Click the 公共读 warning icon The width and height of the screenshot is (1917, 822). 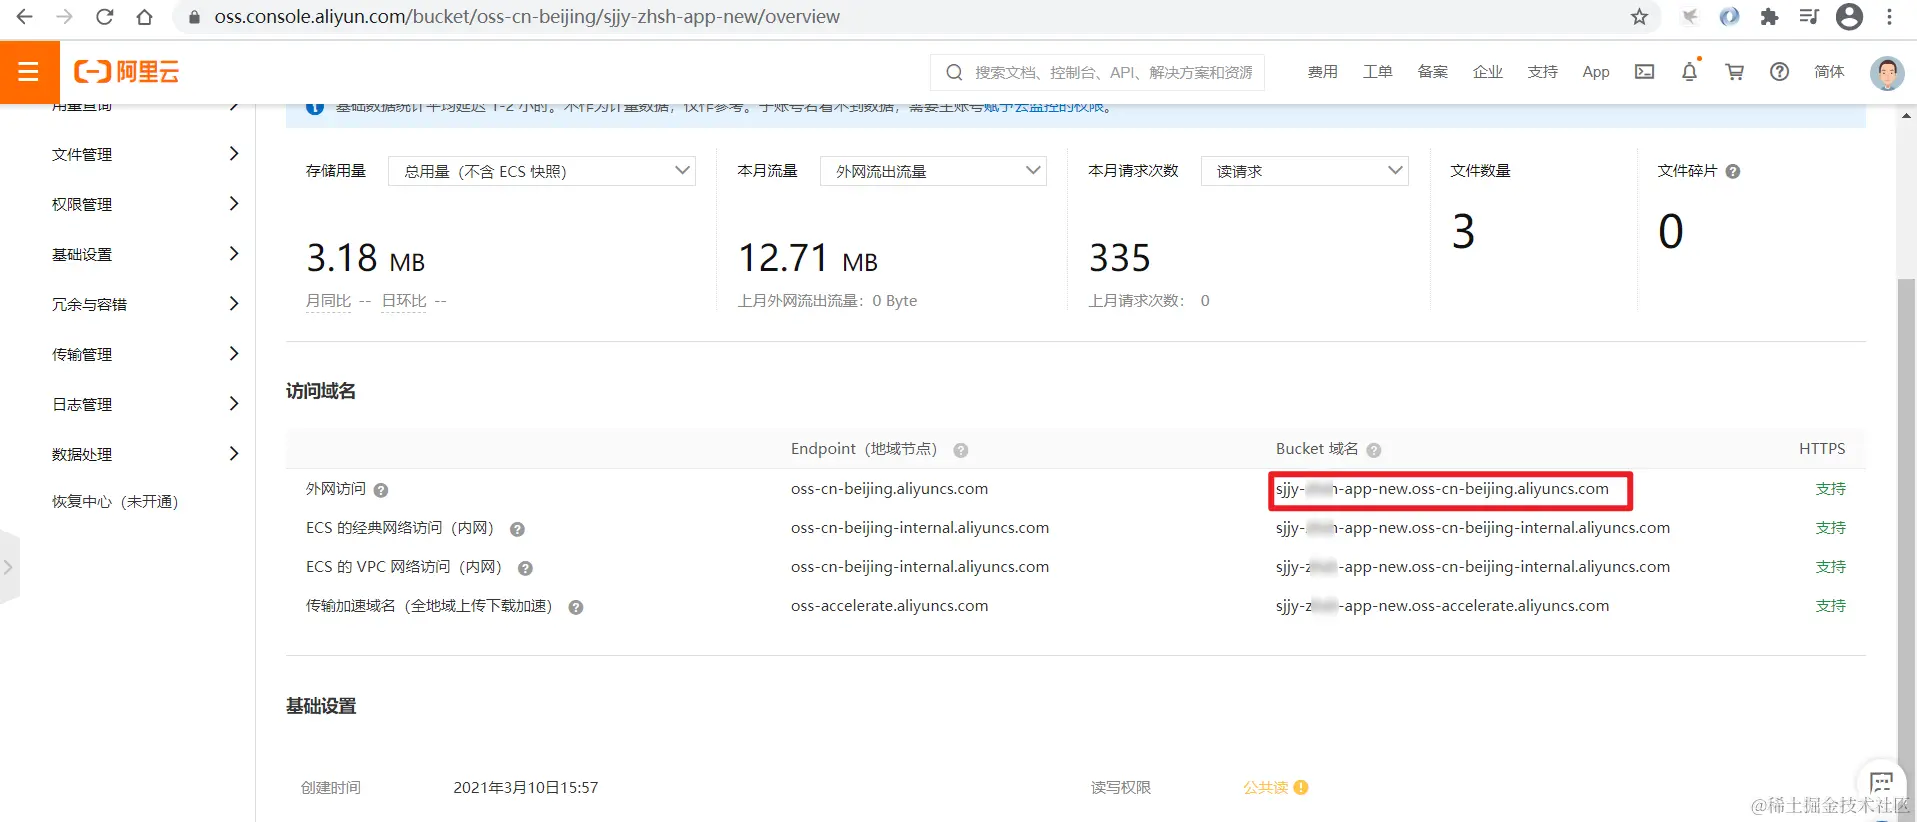tap(1301, 788)
